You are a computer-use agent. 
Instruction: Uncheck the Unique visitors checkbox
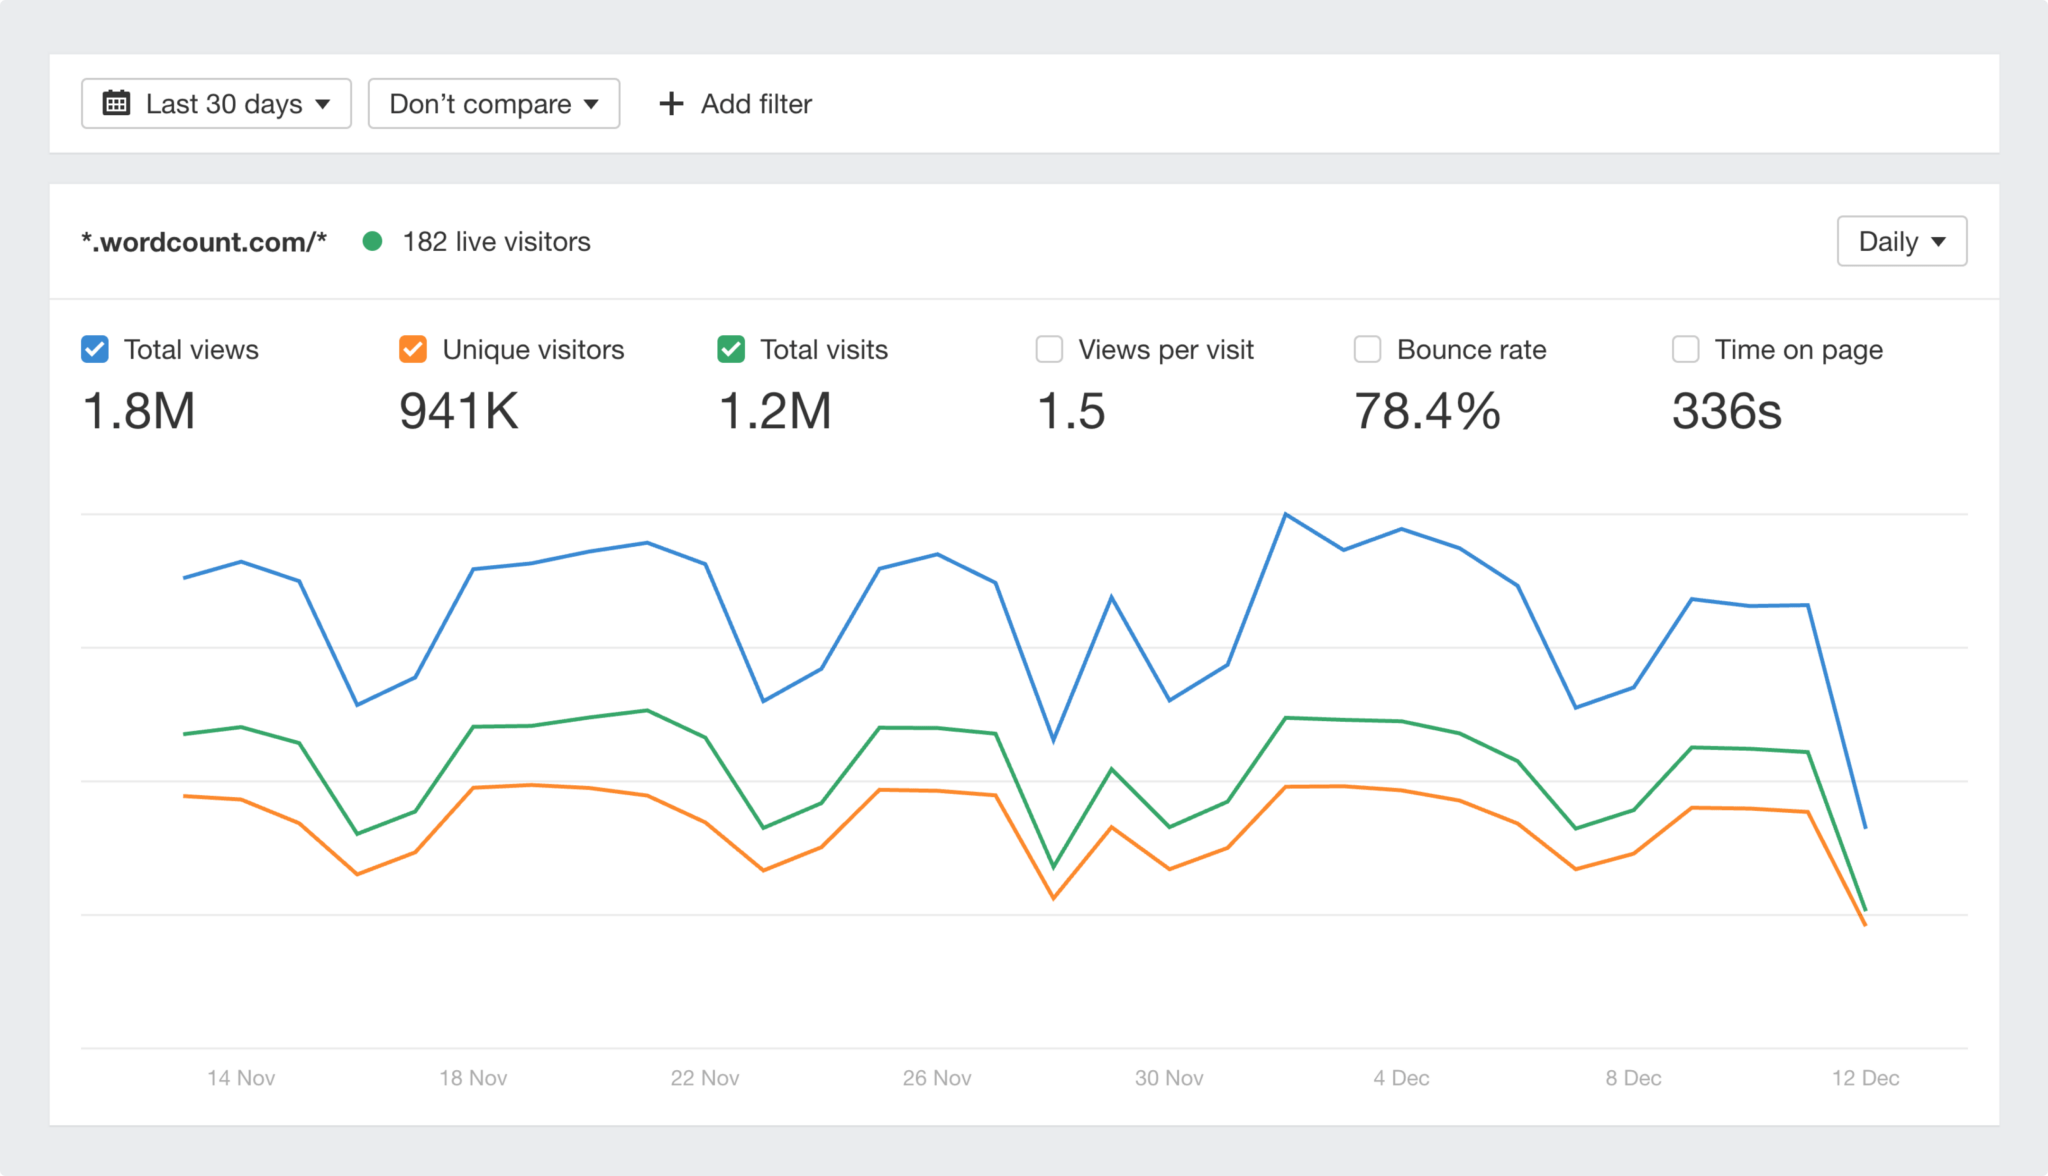(x=413, y=349)
